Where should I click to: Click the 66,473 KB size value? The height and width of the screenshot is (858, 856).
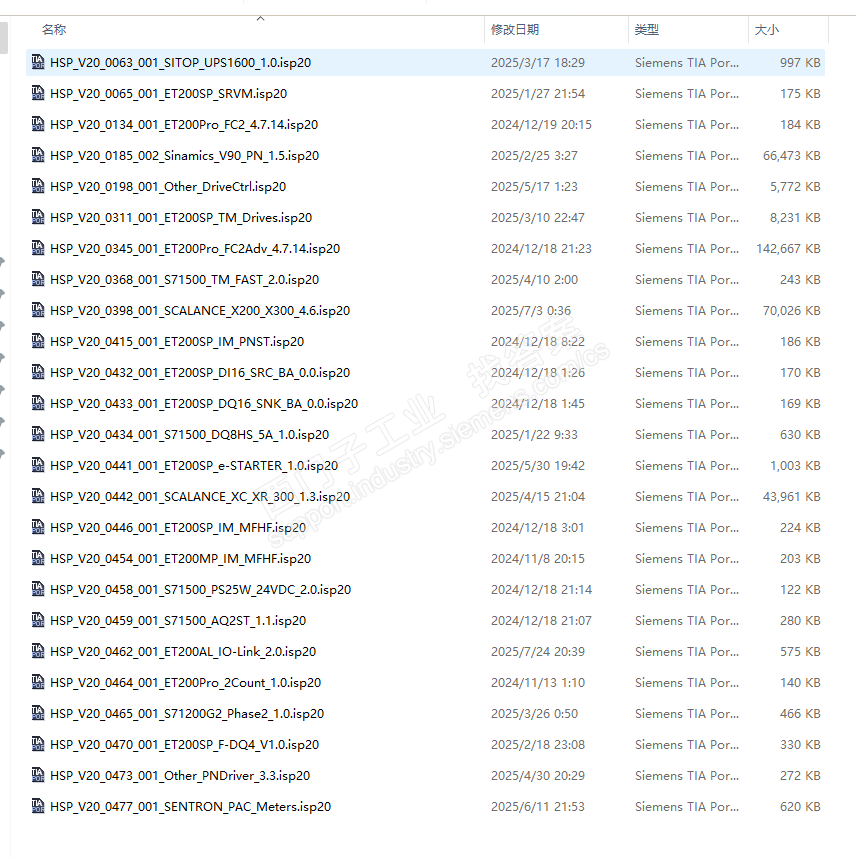791,155
